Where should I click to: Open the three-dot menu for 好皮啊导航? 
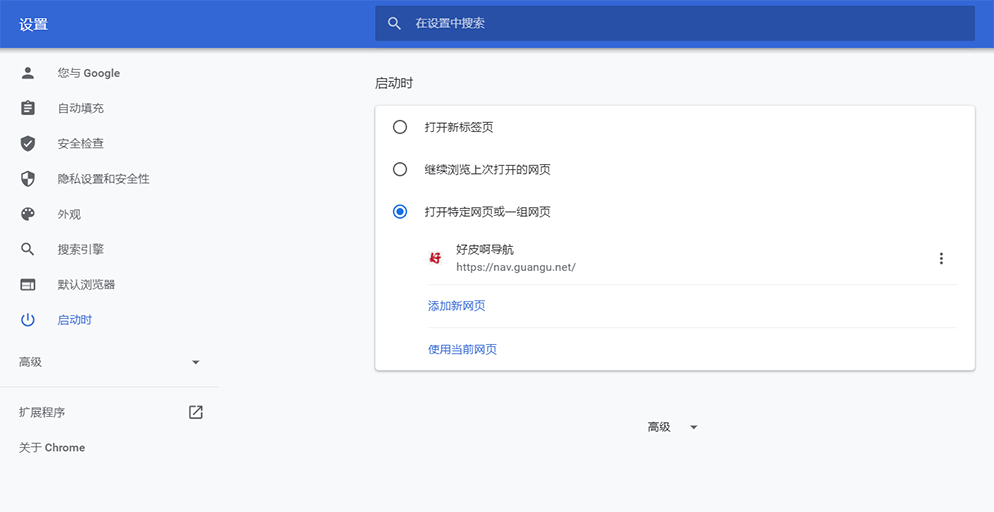(941, 259)
